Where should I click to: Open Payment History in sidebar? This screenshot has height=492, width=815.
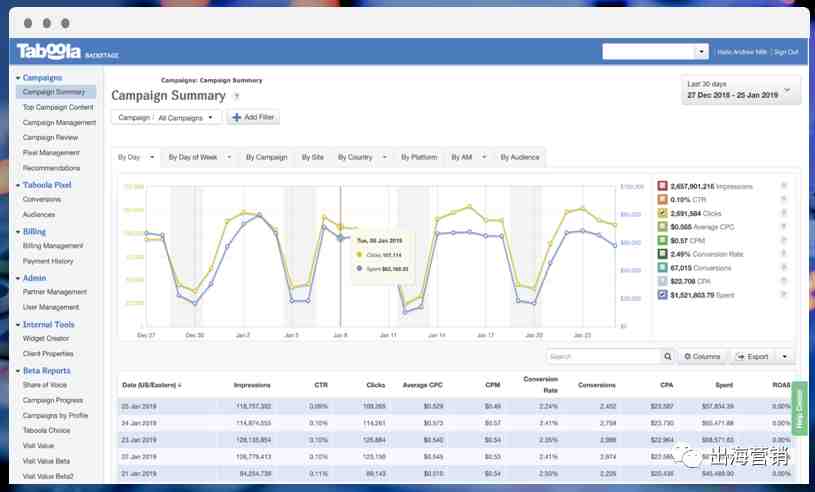[48, 261]
